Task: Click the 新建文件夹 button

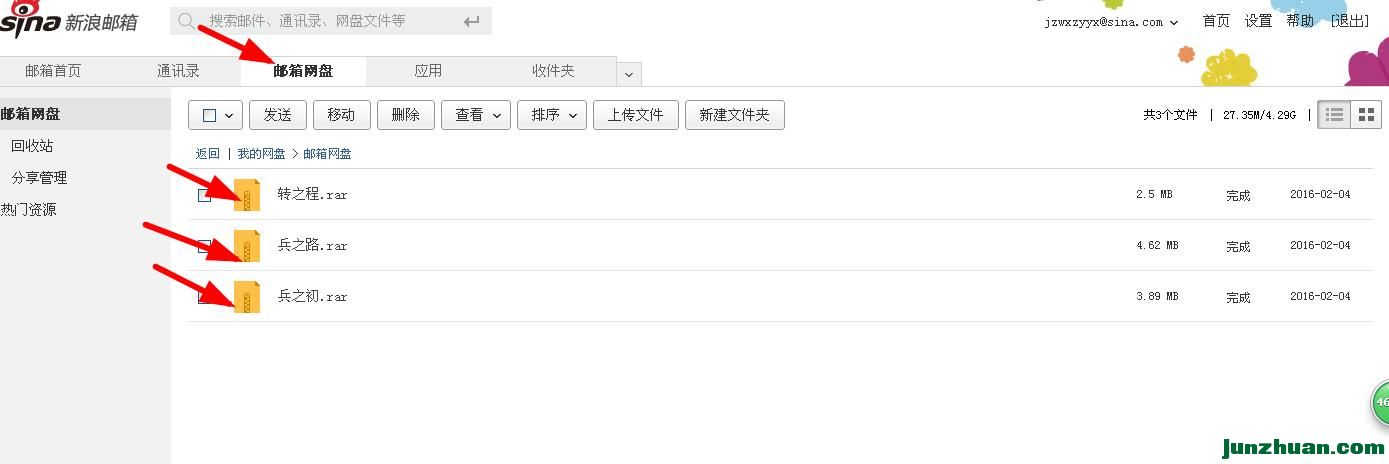Action: (735, 115)
